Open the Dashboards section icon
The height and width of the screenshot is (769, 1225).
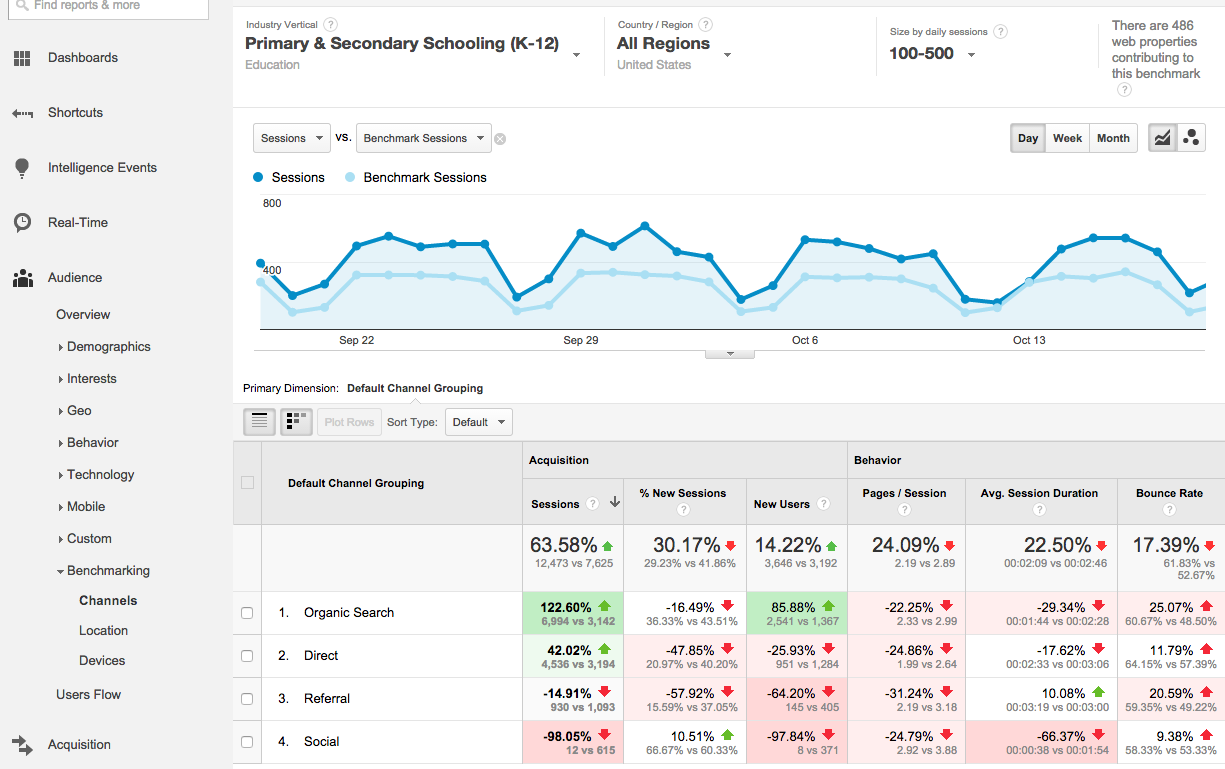pyautogui.click(x=21, y=57)
